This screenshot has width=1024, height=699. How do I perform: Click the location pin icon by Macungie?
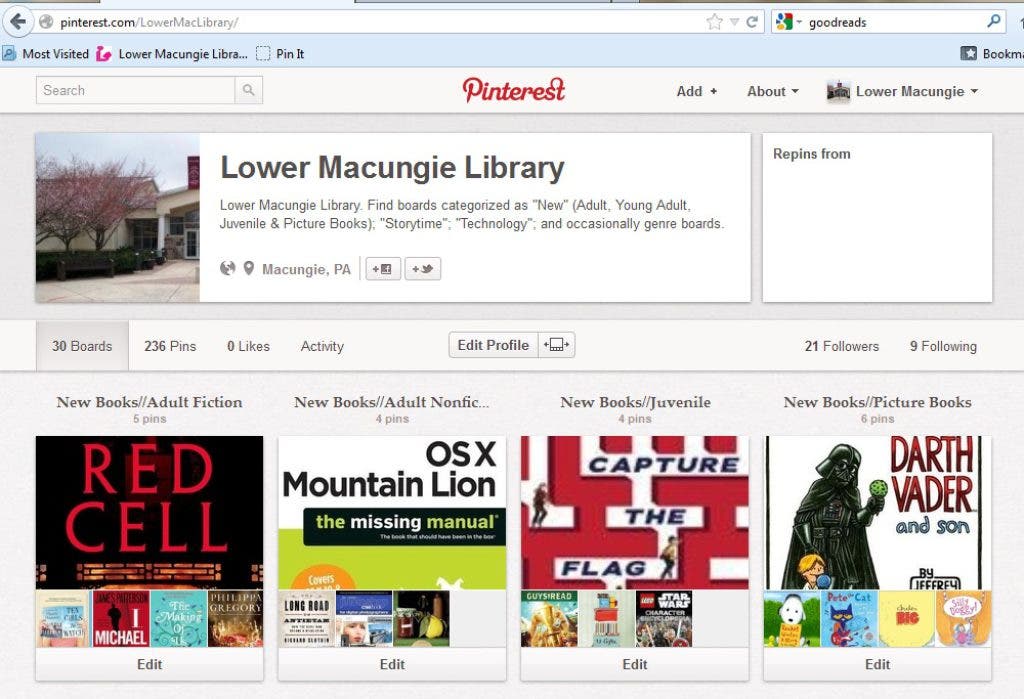pyautogui.click(x=249, y=268)
